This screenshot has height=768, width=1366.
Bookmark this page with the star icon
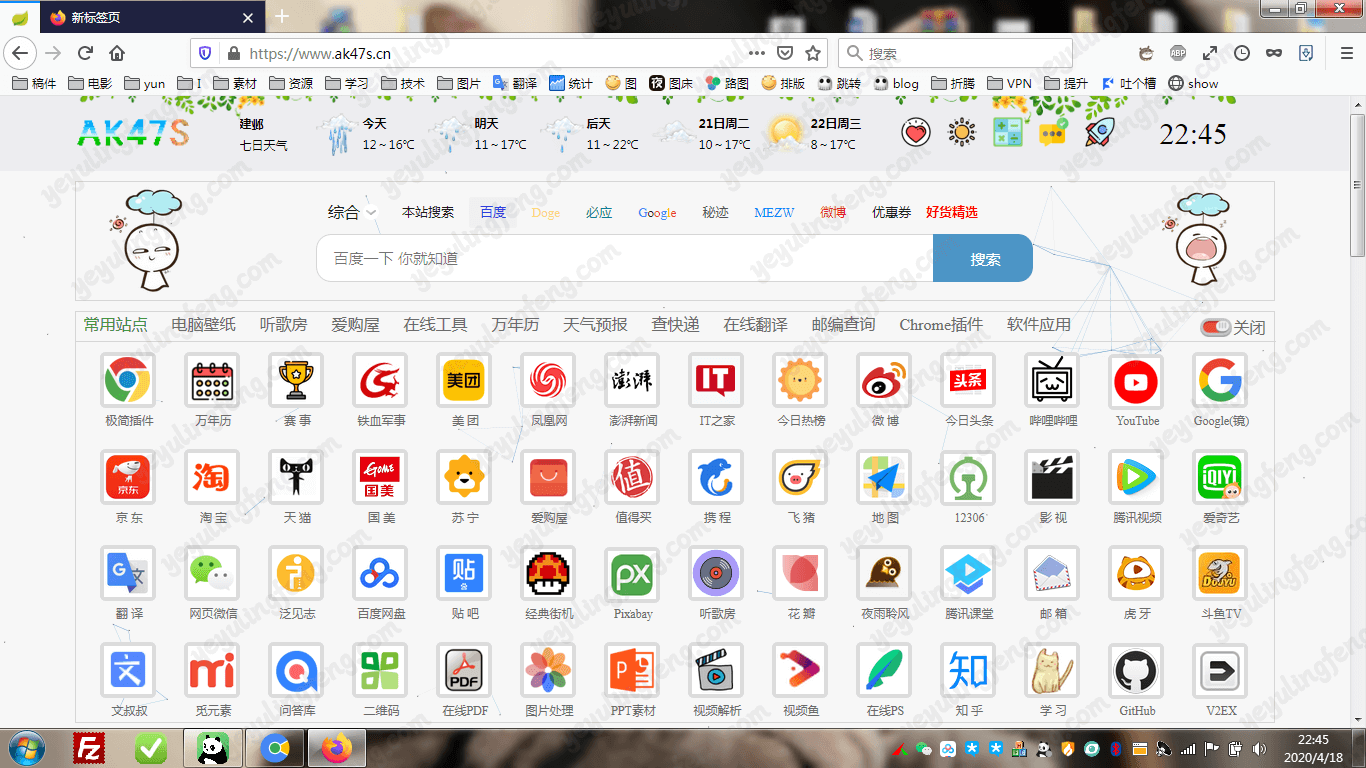click(x=813, y=53)
